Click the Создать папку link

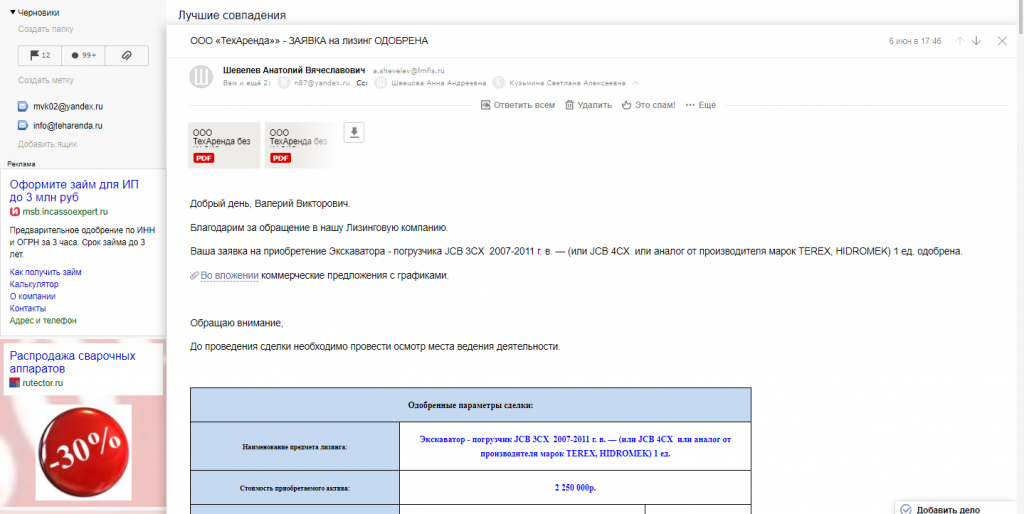46,29
